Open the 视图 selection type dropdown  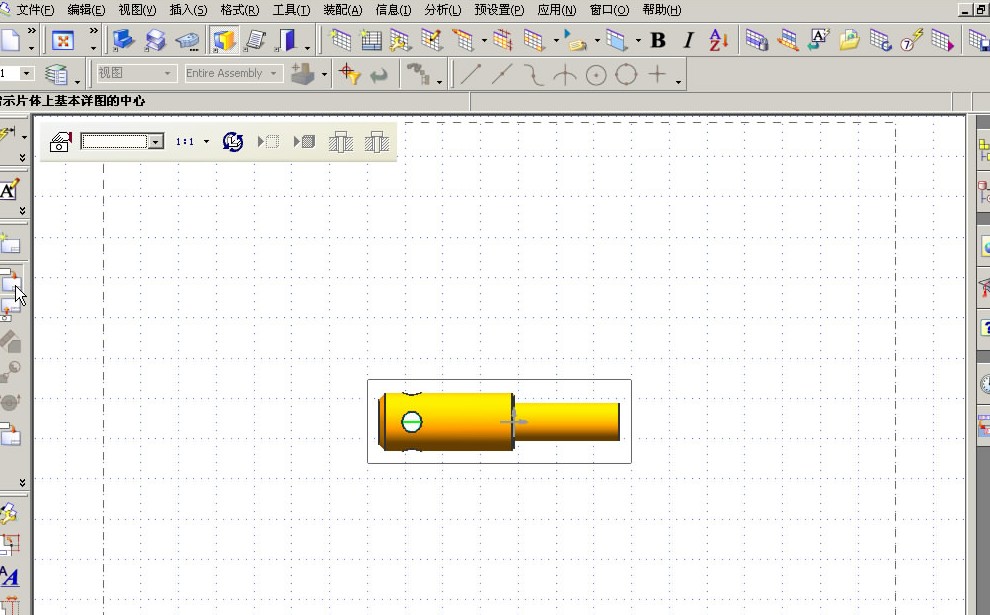[135, 73]
